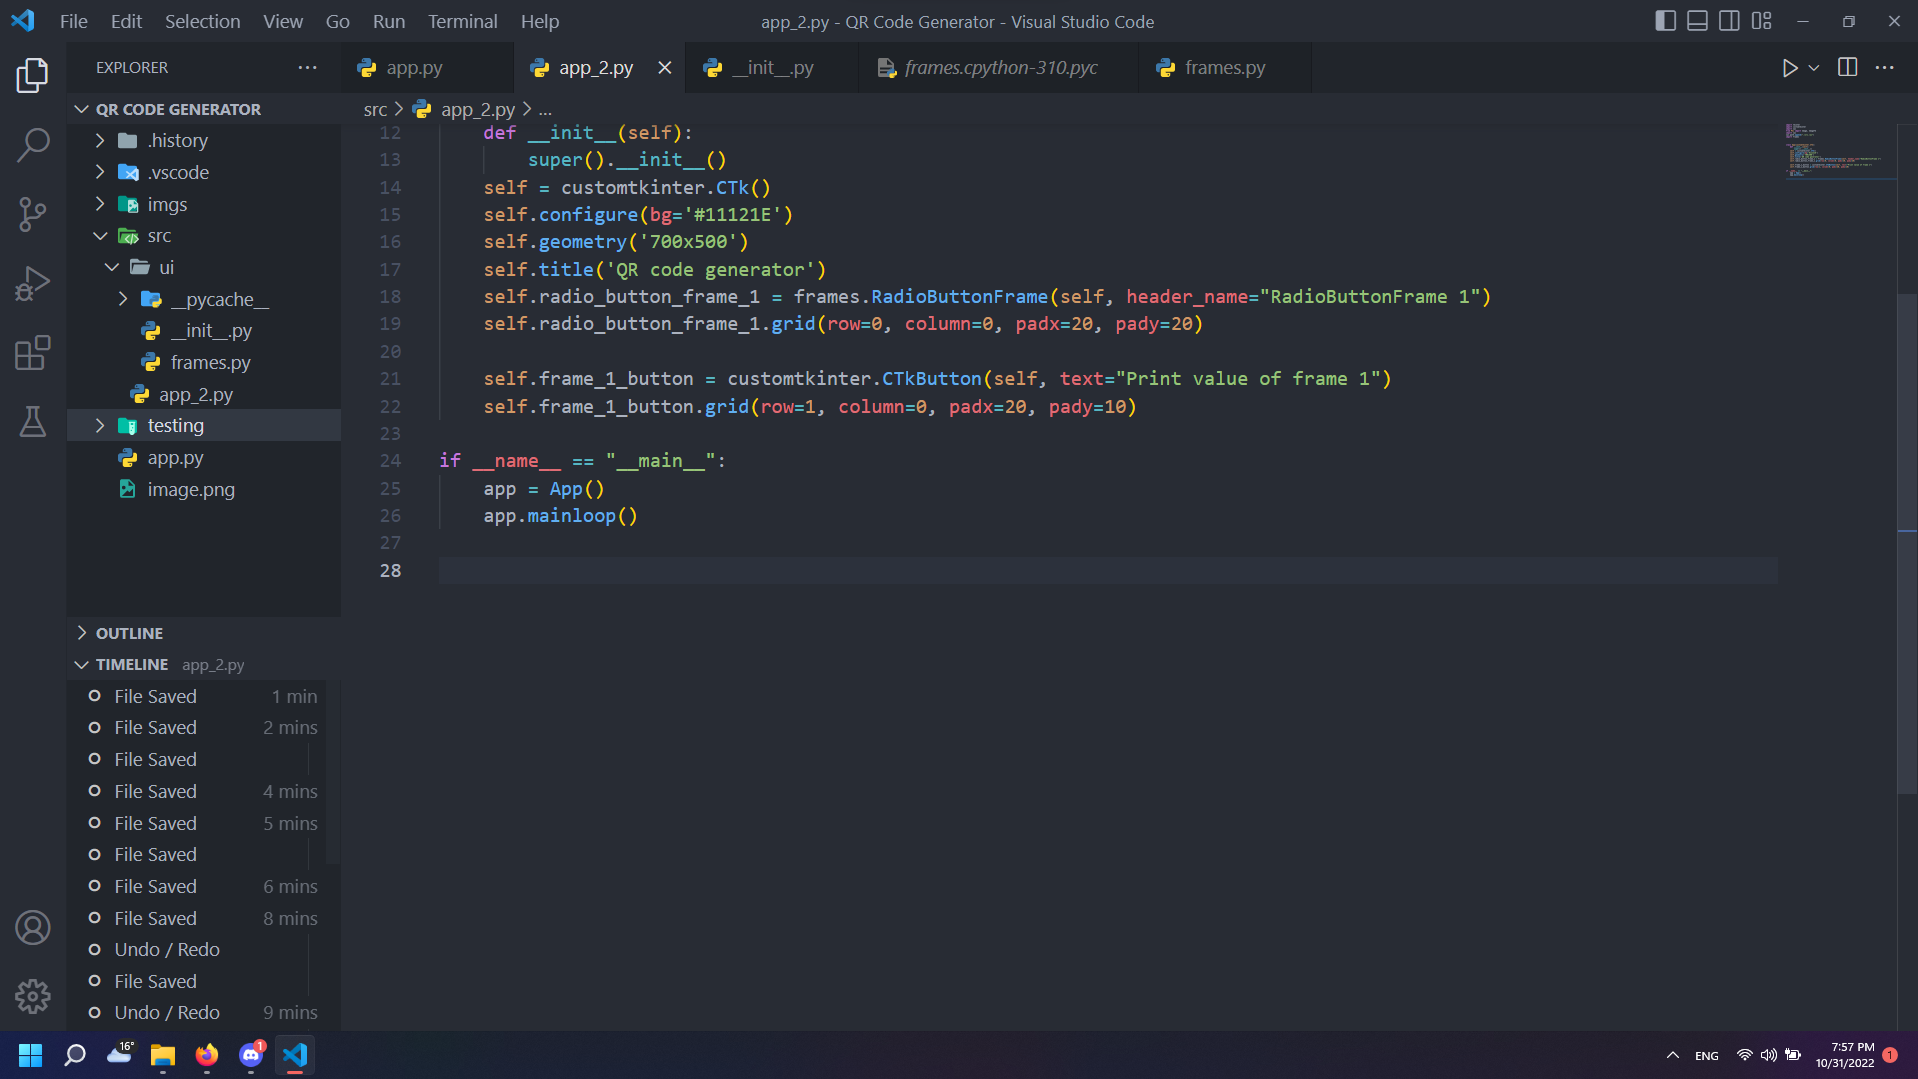The width and height of the screenshot is (1918, 1079).
Task: Select 'File Saved 1 min' timeline entry
Action: click(x=204, y=696)
